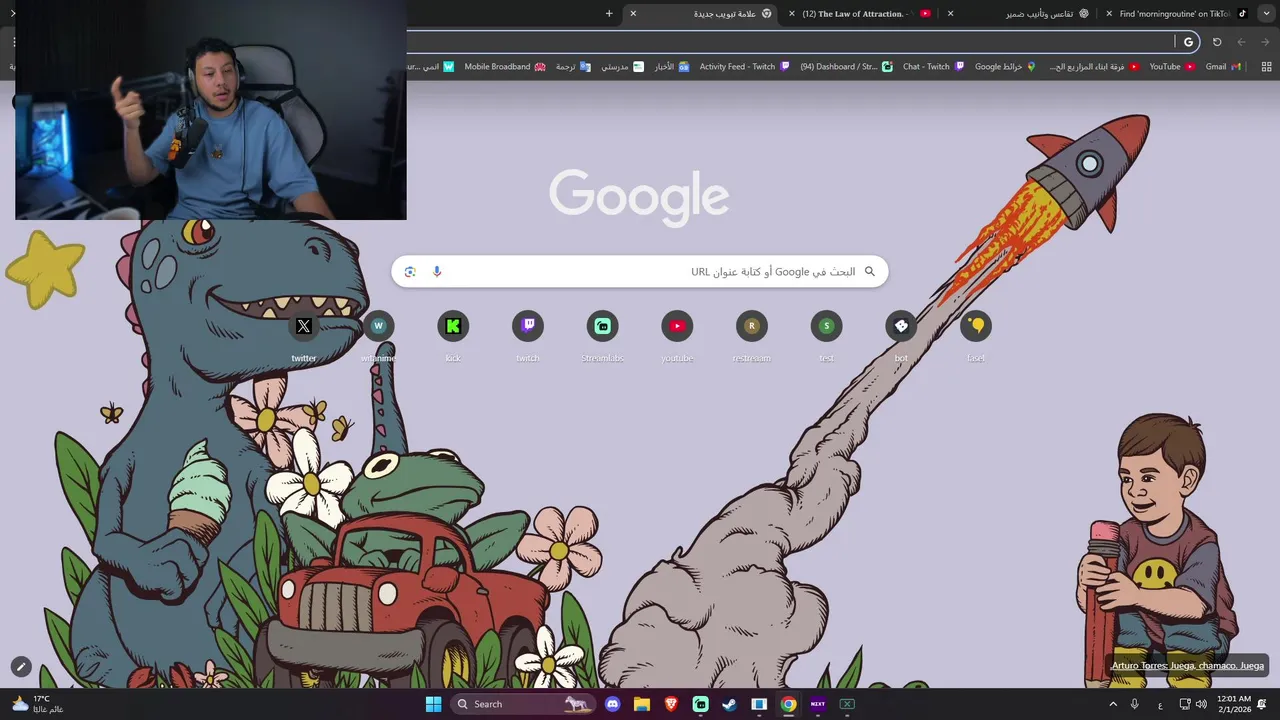Open the Excel-like green app in taskbar
Viewport: 1280px width, 720px height.
(x=847, y=704)
